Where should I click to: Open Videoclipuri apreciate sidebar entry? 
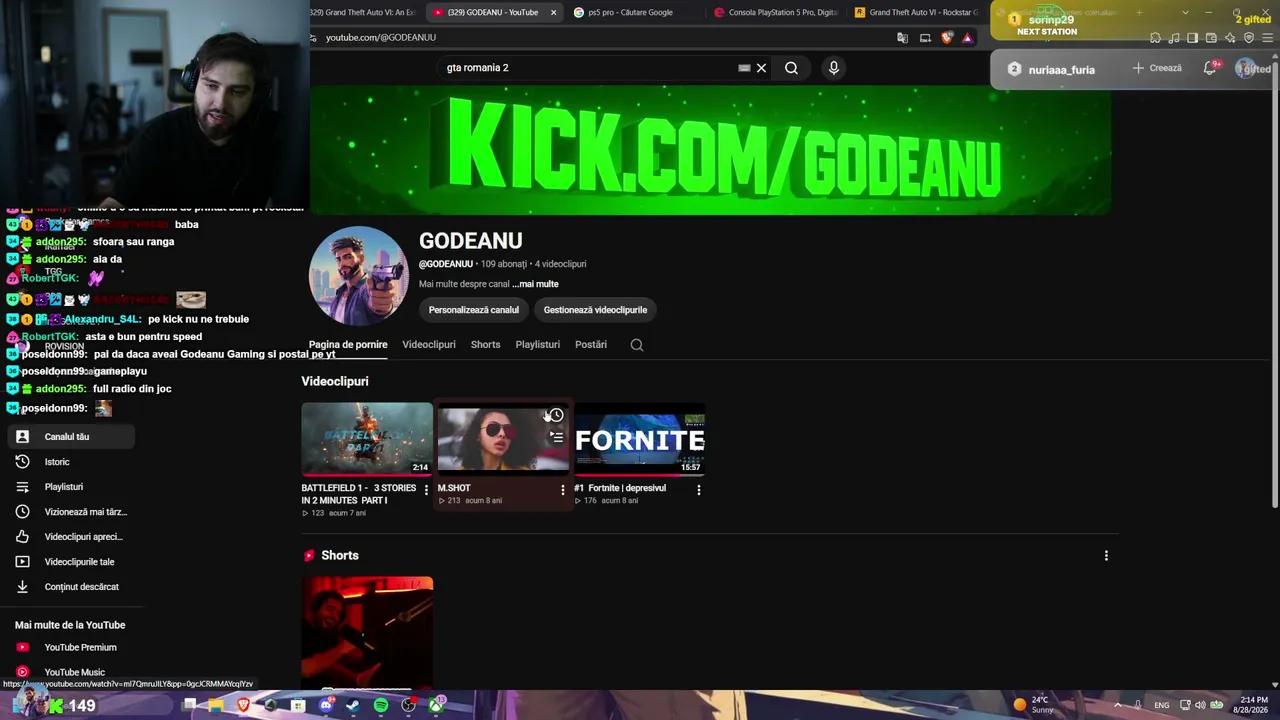tap(70, 537)
